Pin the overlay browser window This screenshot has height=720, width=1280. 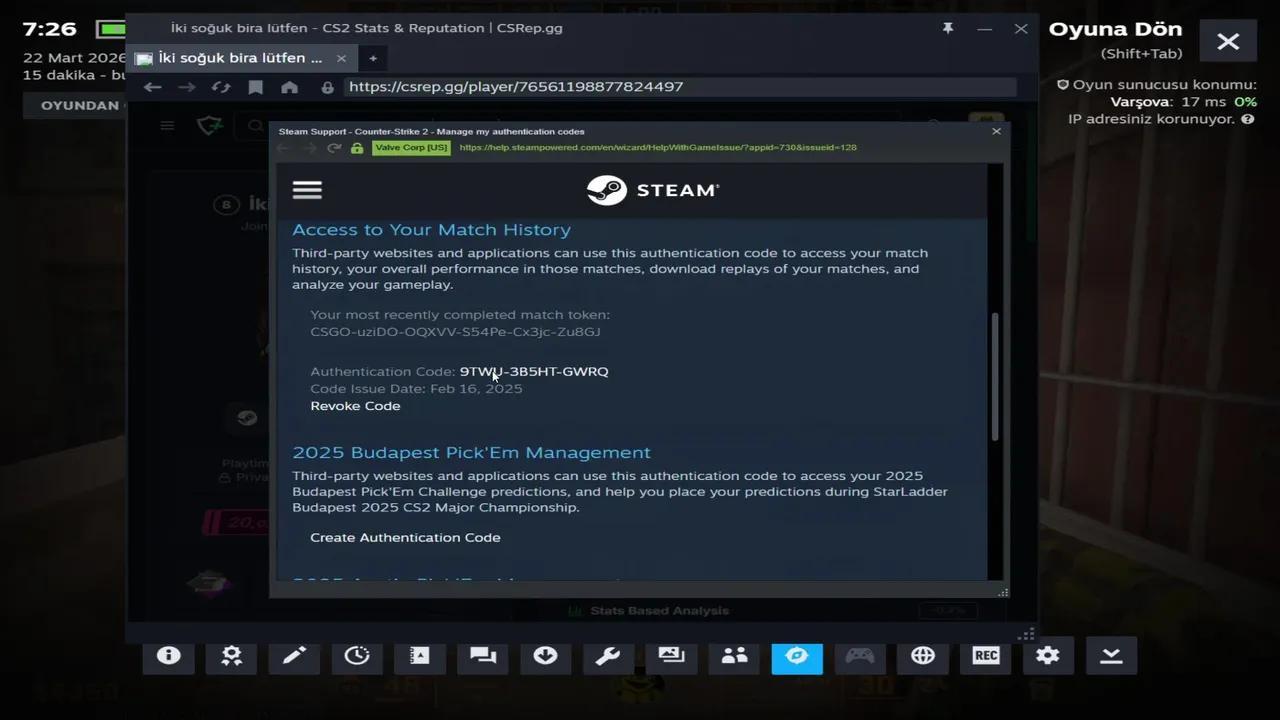(x=948, y=29)
